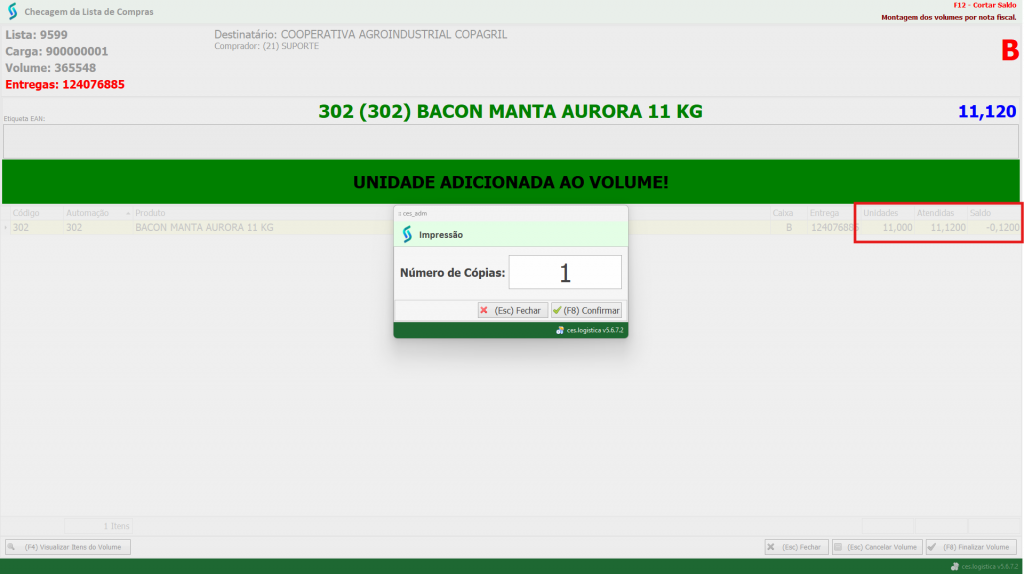Click the Atendidas value 11,1200
This screenshot has height=574, width=1024.
[948, 227]
